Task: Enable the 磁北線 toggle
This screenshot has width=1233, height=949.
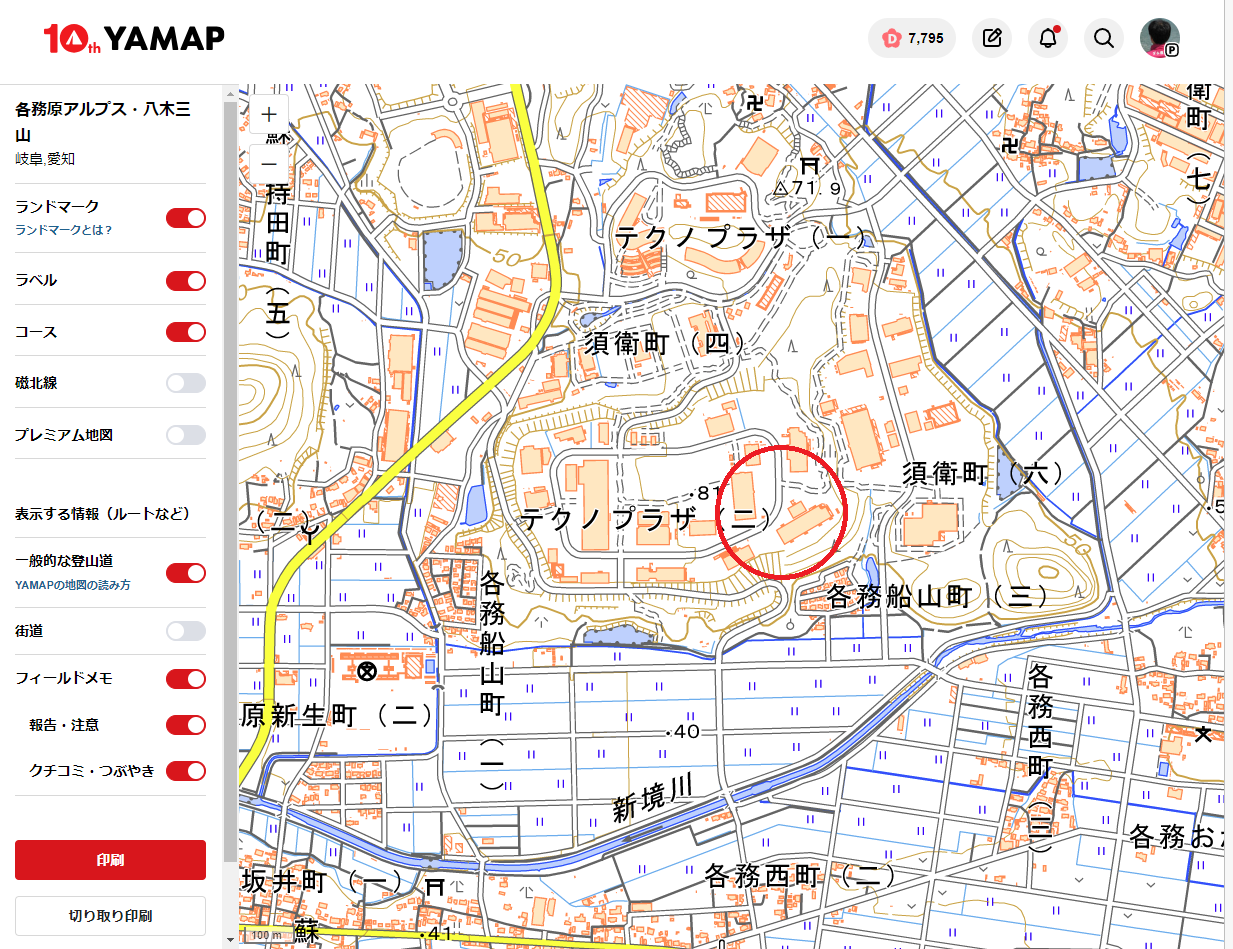Action: (185, 383)
